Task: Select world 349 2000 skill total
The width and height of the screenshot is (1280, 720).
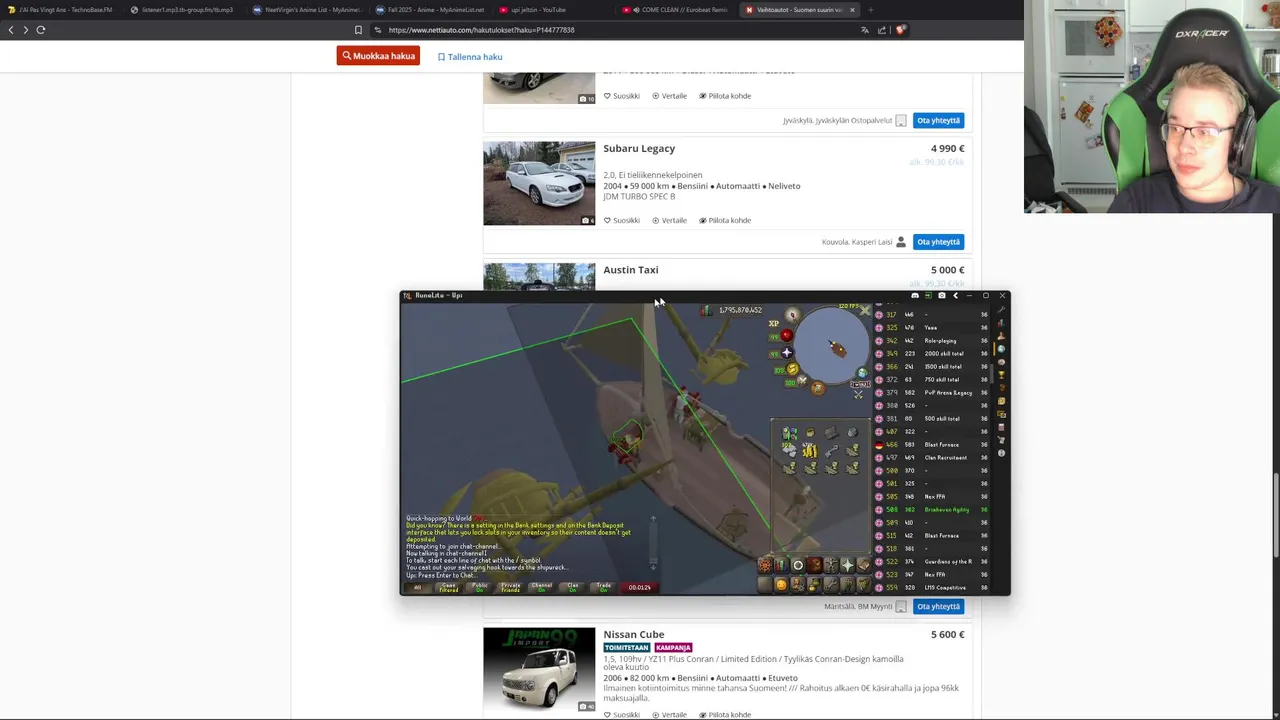Action: tap(932, 353)
